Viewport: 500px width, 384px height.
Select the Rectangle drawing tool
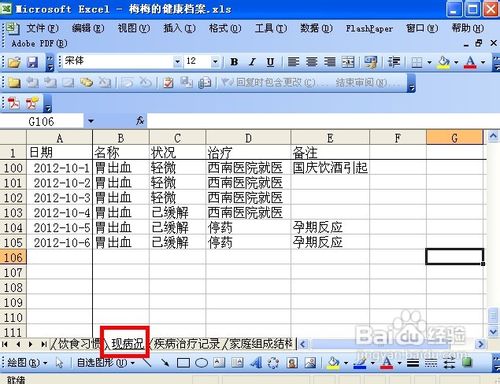[x=183, y=363]
